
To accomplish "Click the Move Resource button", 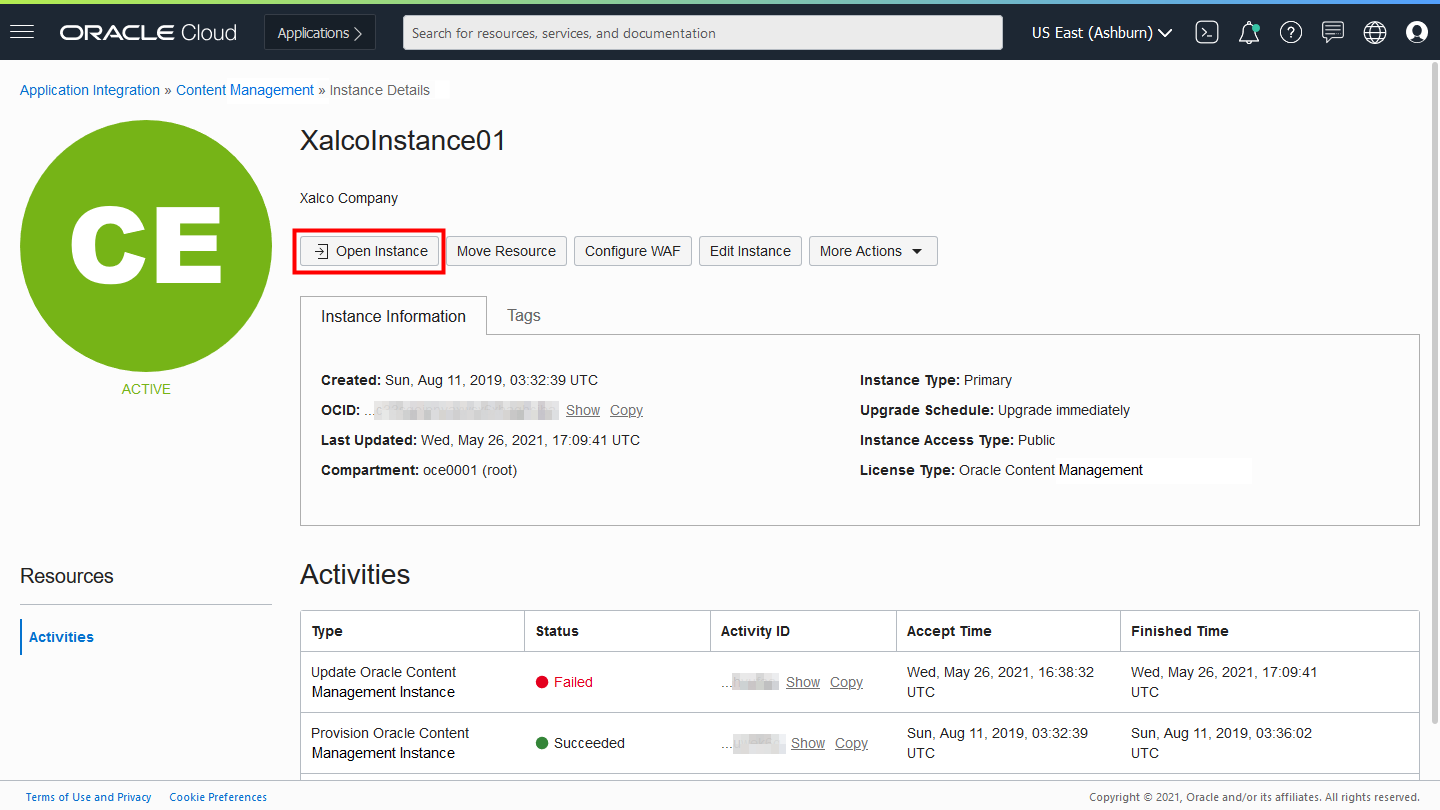I will 506,251.
